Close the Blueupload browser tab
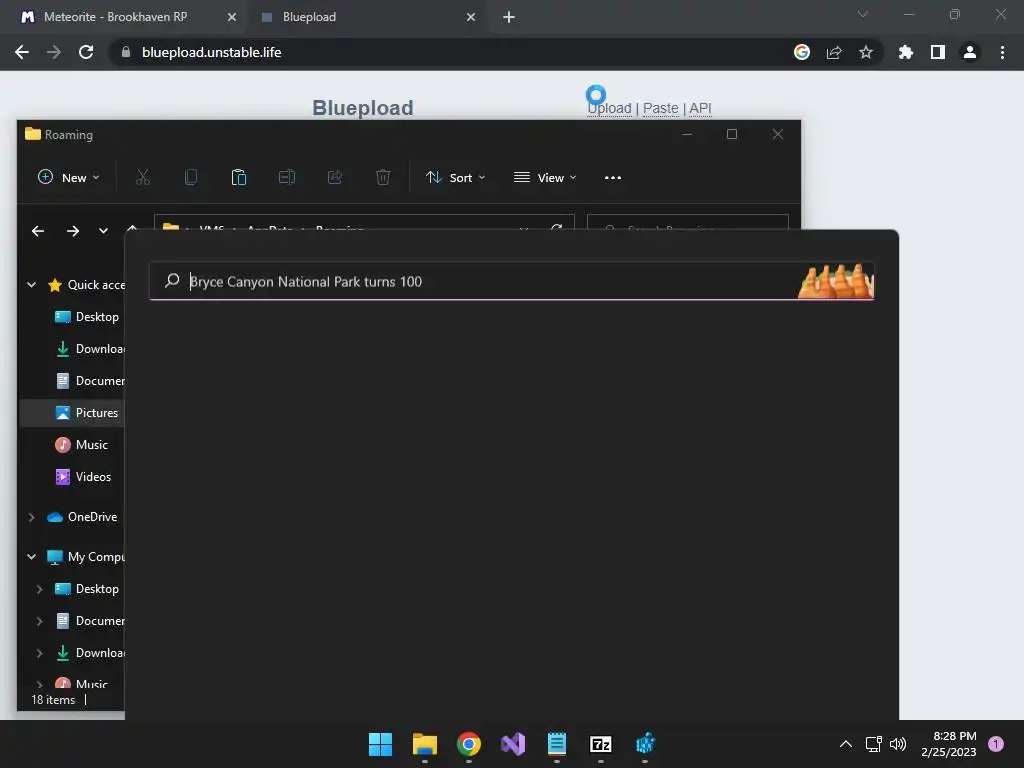This screenshot has height=768, width=1024. tap(471, 17)
